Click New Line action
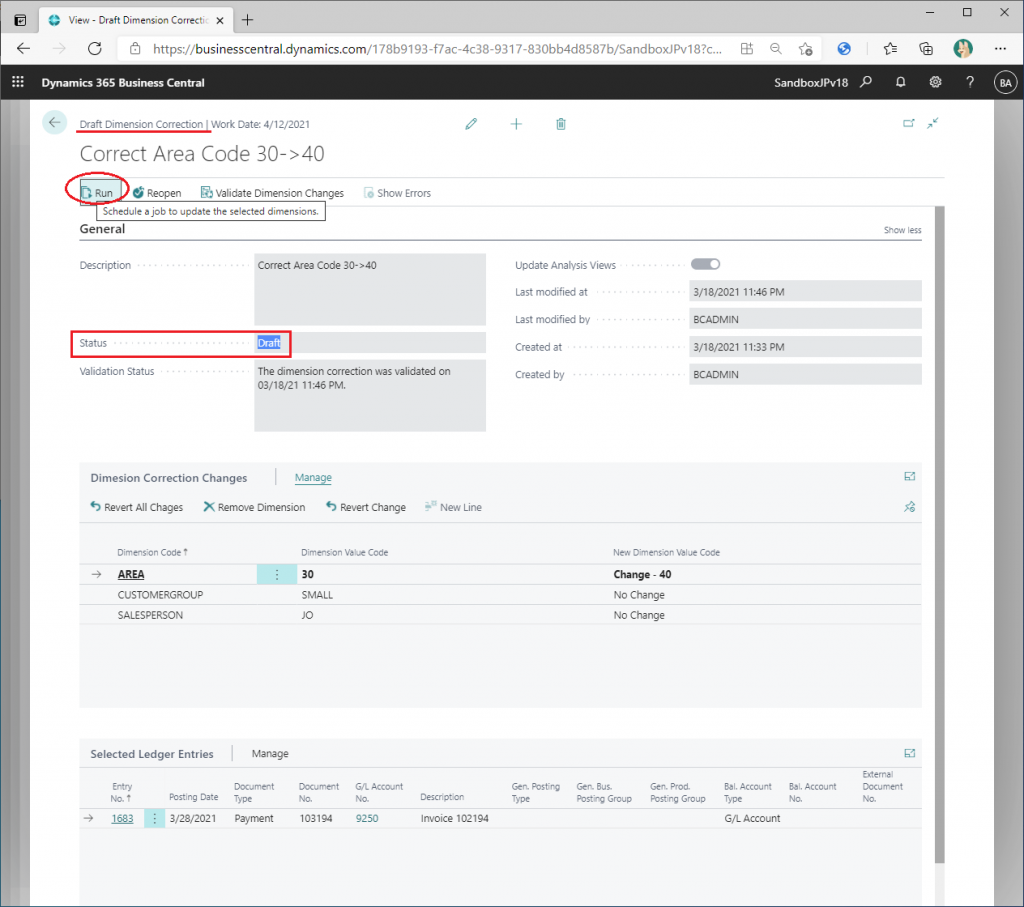Screen dimensions: 1024x907 (x=453, y=507)
